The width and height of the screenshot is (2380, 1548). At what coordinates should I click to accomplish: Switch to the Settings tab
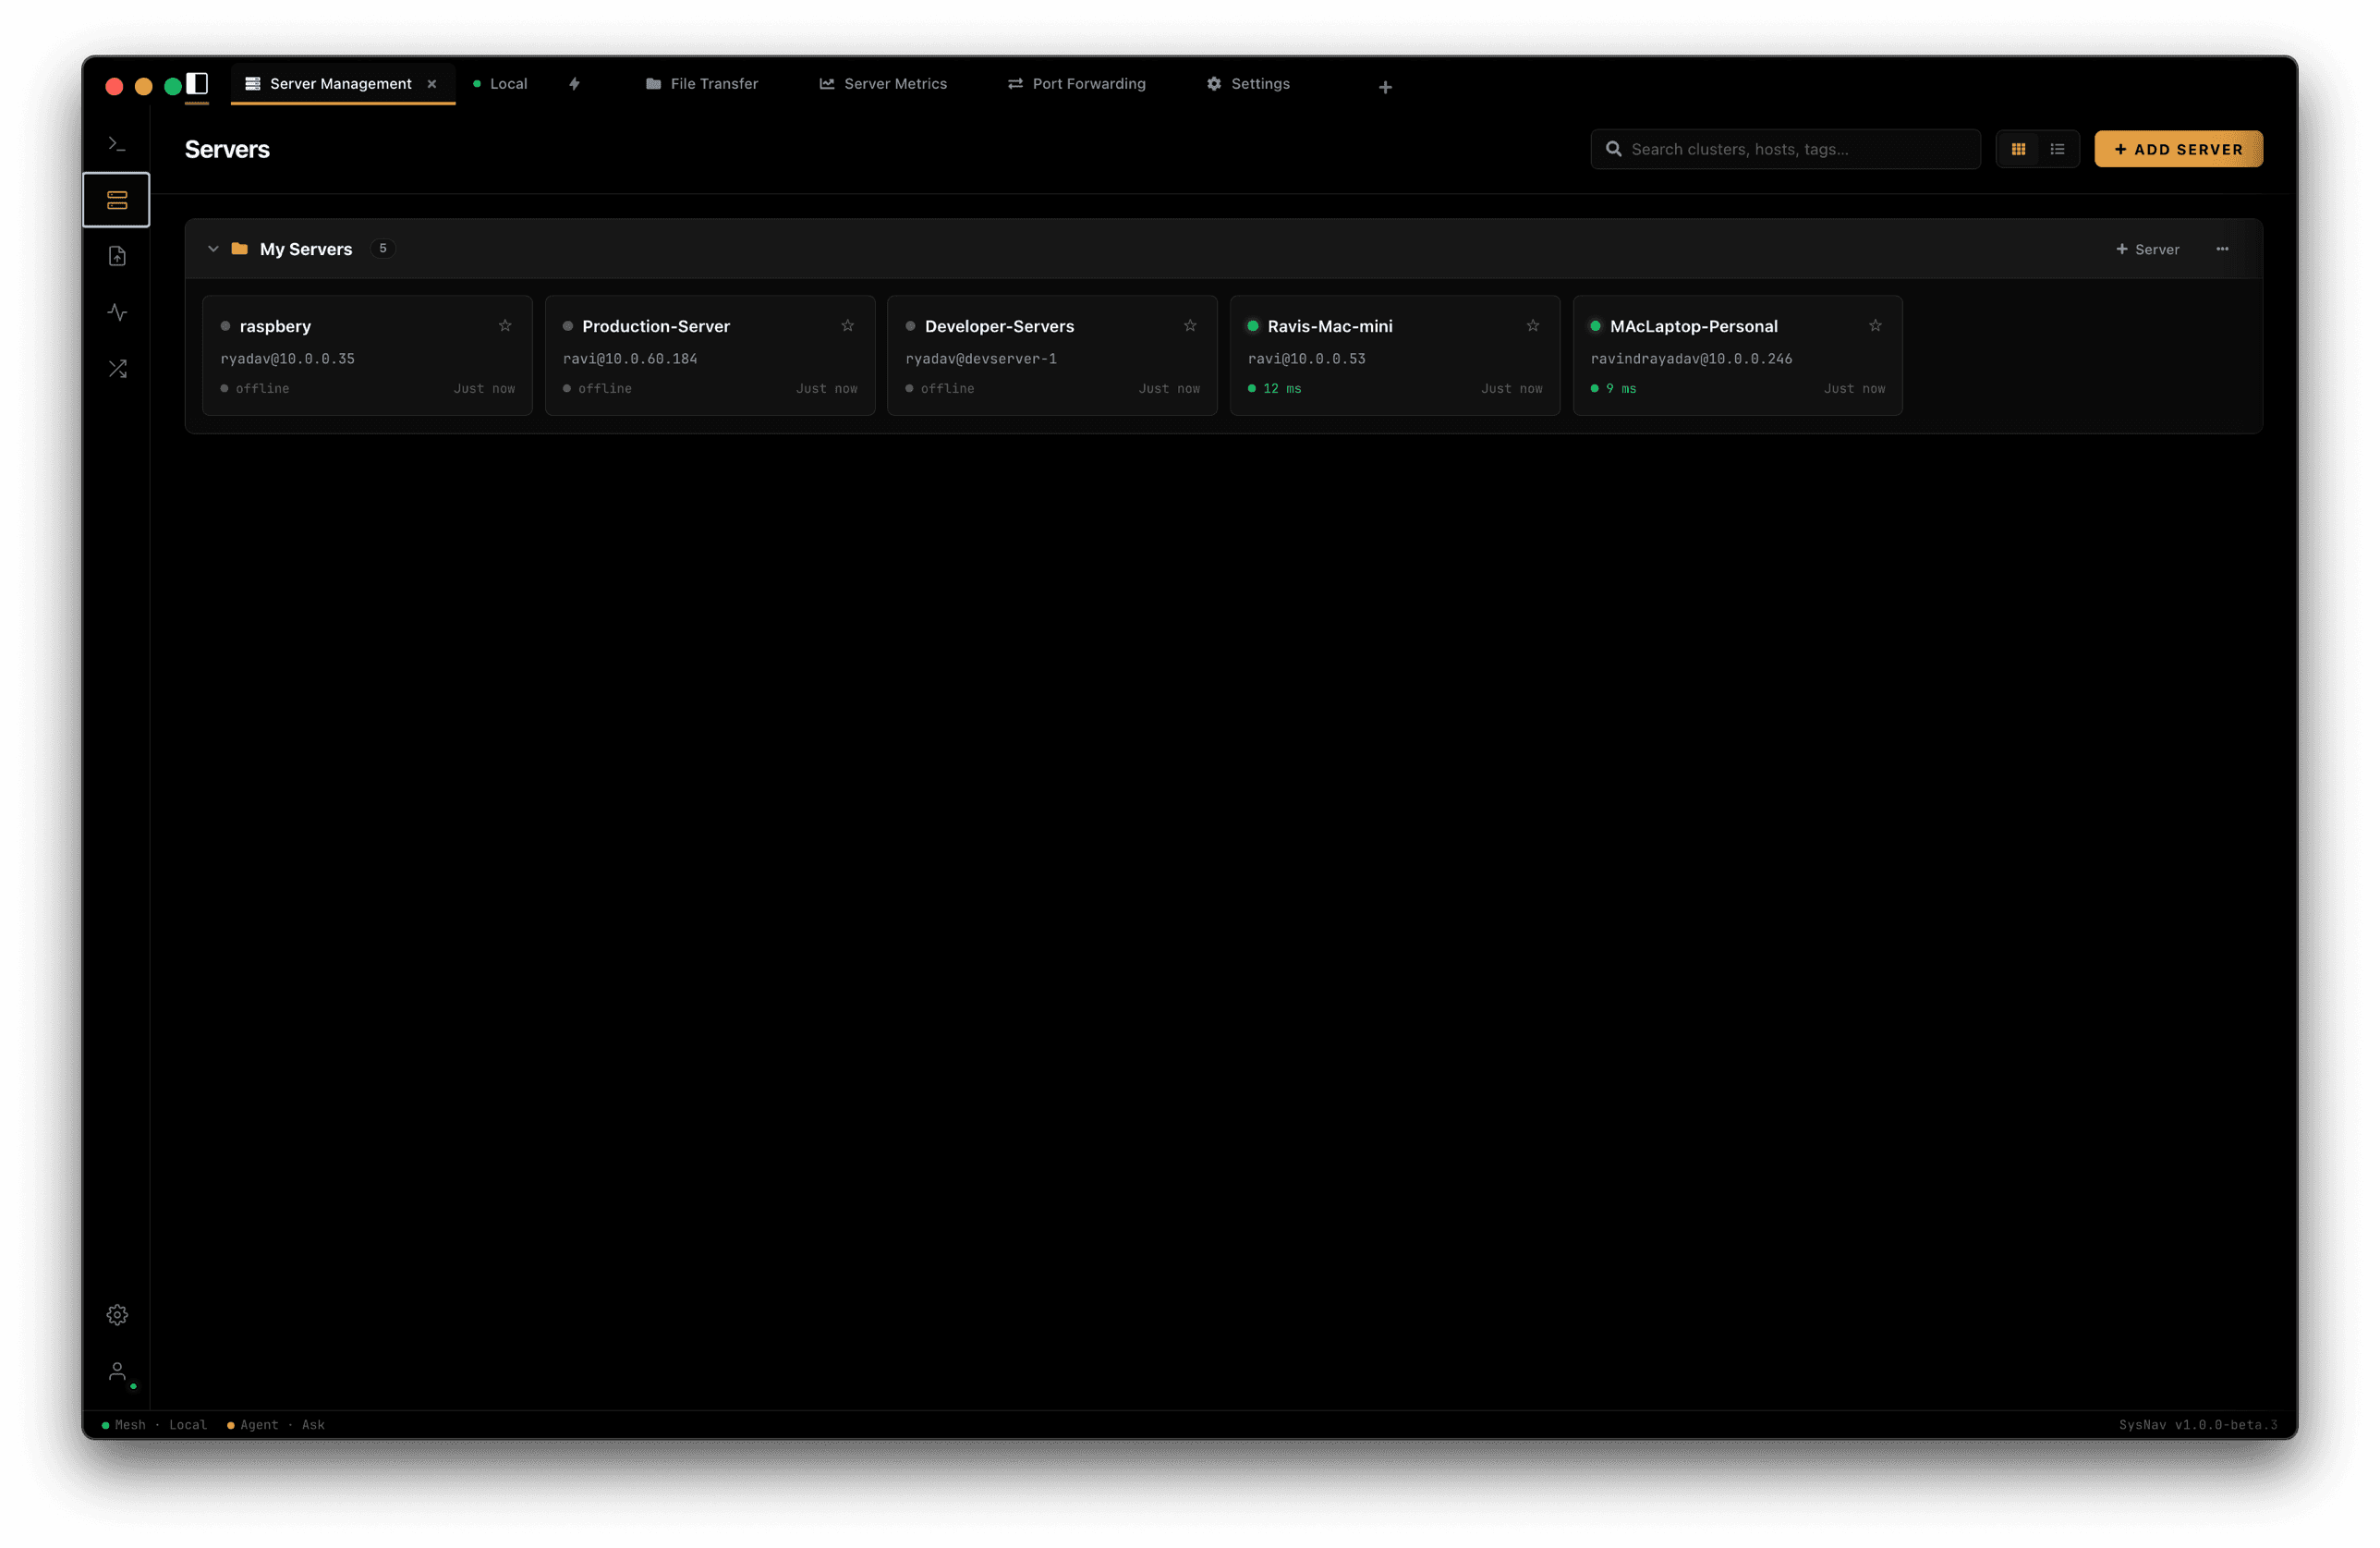point(1248,84)
